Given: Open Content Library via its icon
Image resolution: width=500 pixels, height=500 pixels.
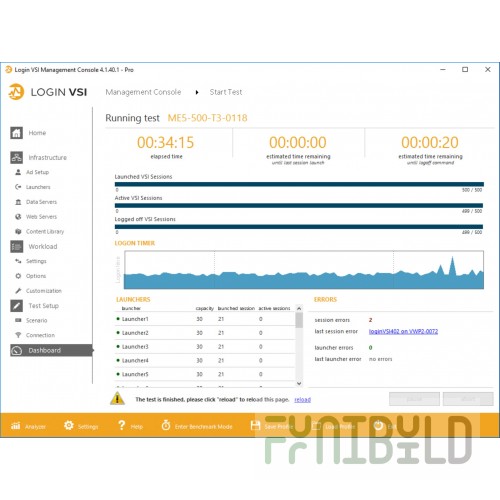Looking at the screenshot, I should coord(18,231).
